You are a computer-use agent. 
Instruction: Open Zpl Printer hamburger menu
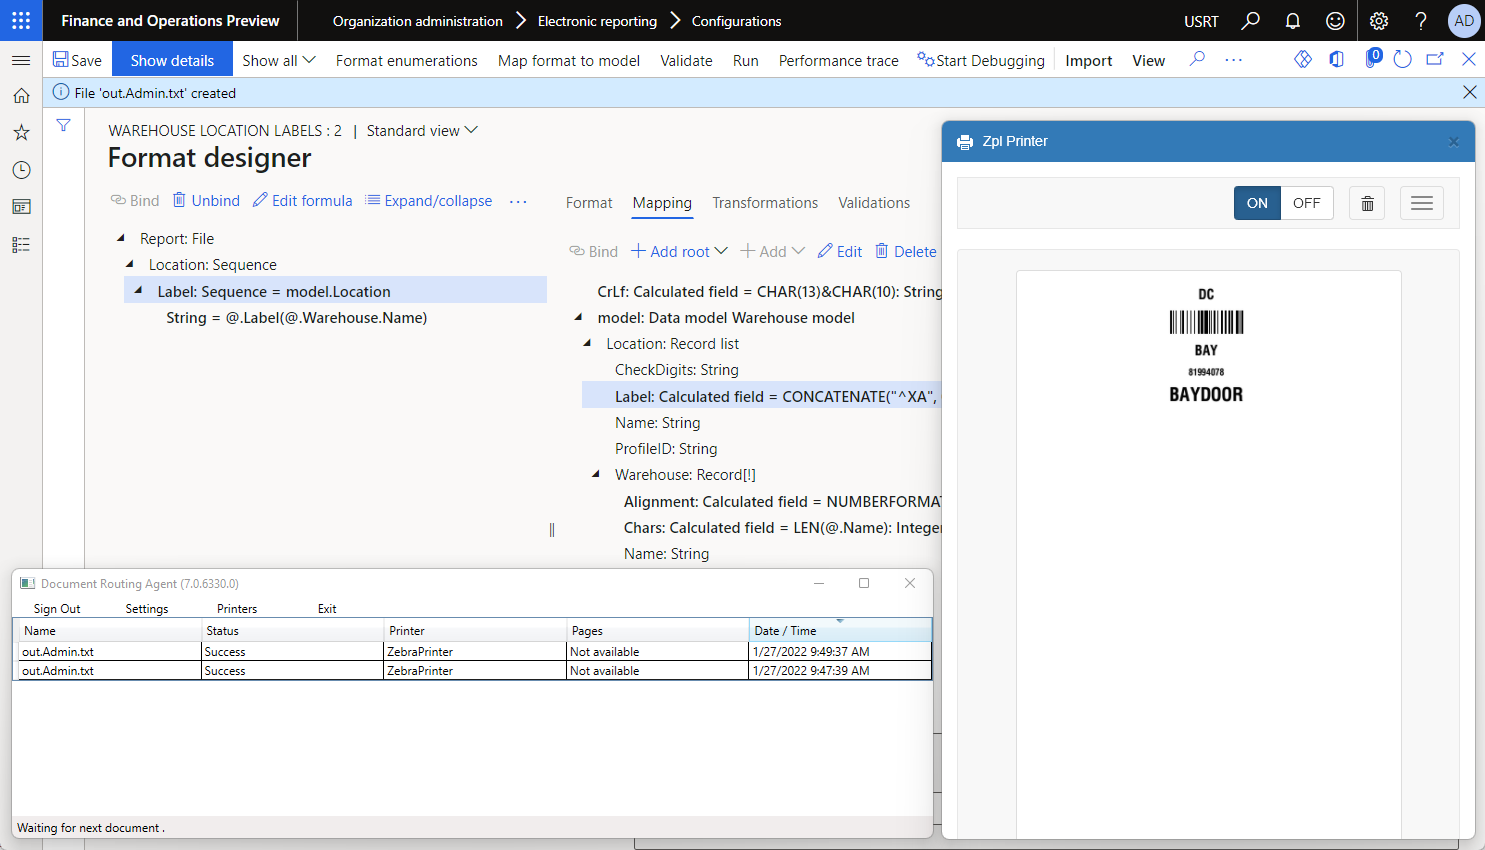(x=1422, y=203)
